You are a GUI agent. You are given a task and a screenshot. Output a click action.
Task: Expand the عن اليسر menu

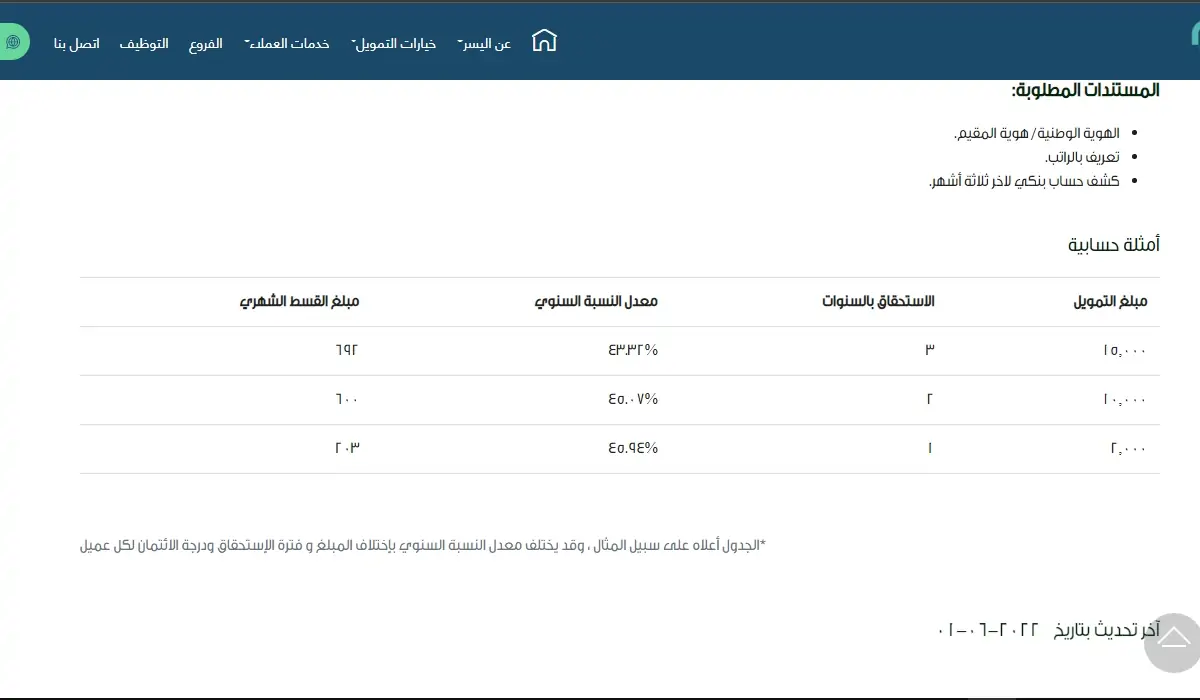click(484, 44)
